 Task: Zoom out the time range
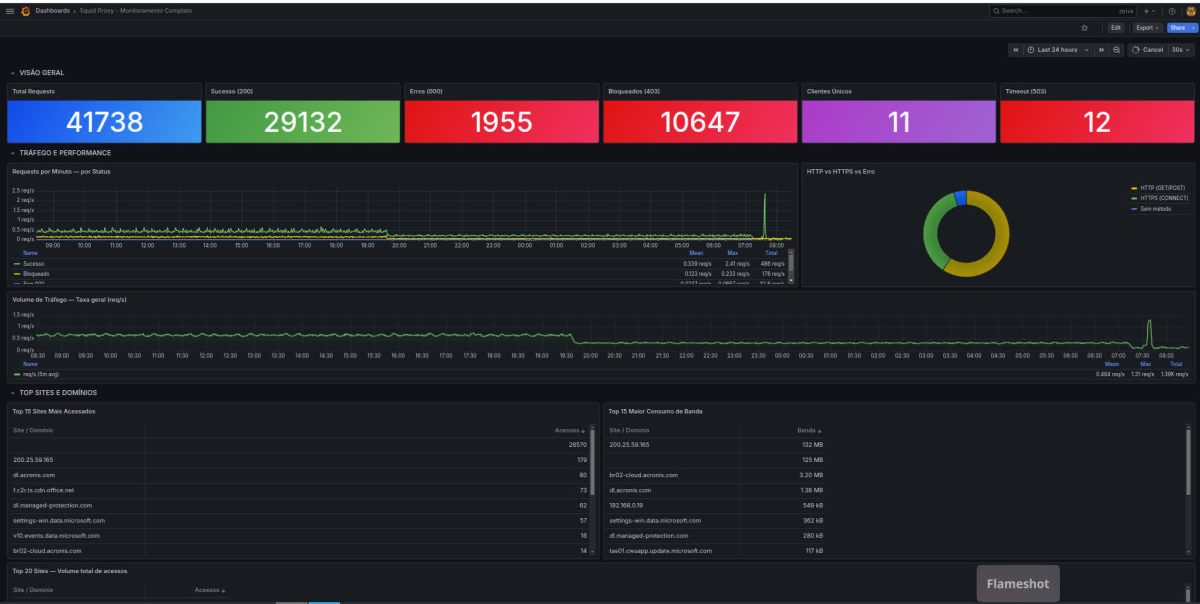(1116, 50)
